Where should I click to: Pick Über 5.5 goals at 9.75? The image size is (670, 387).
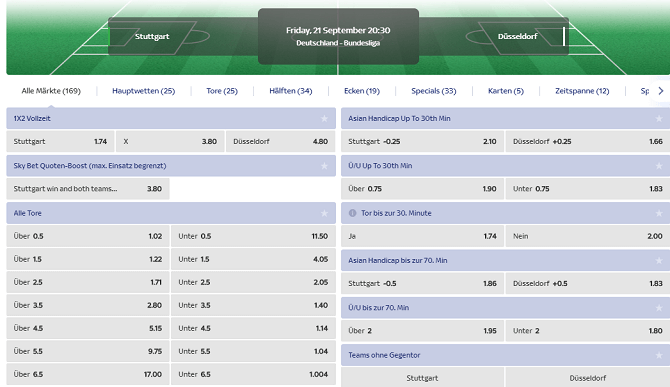88,352
